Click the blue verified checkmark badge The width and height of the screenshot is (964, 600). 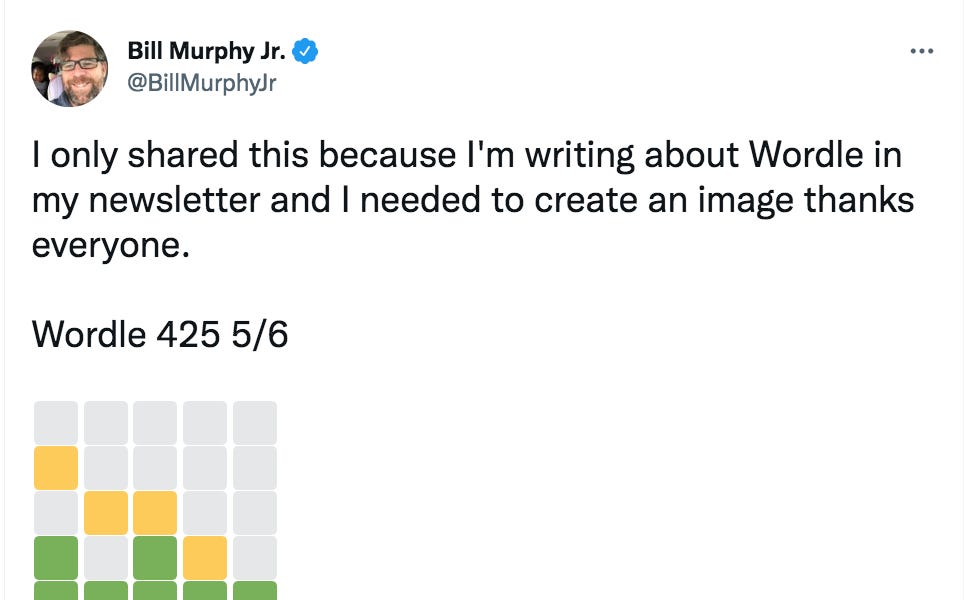coord(306,52)
